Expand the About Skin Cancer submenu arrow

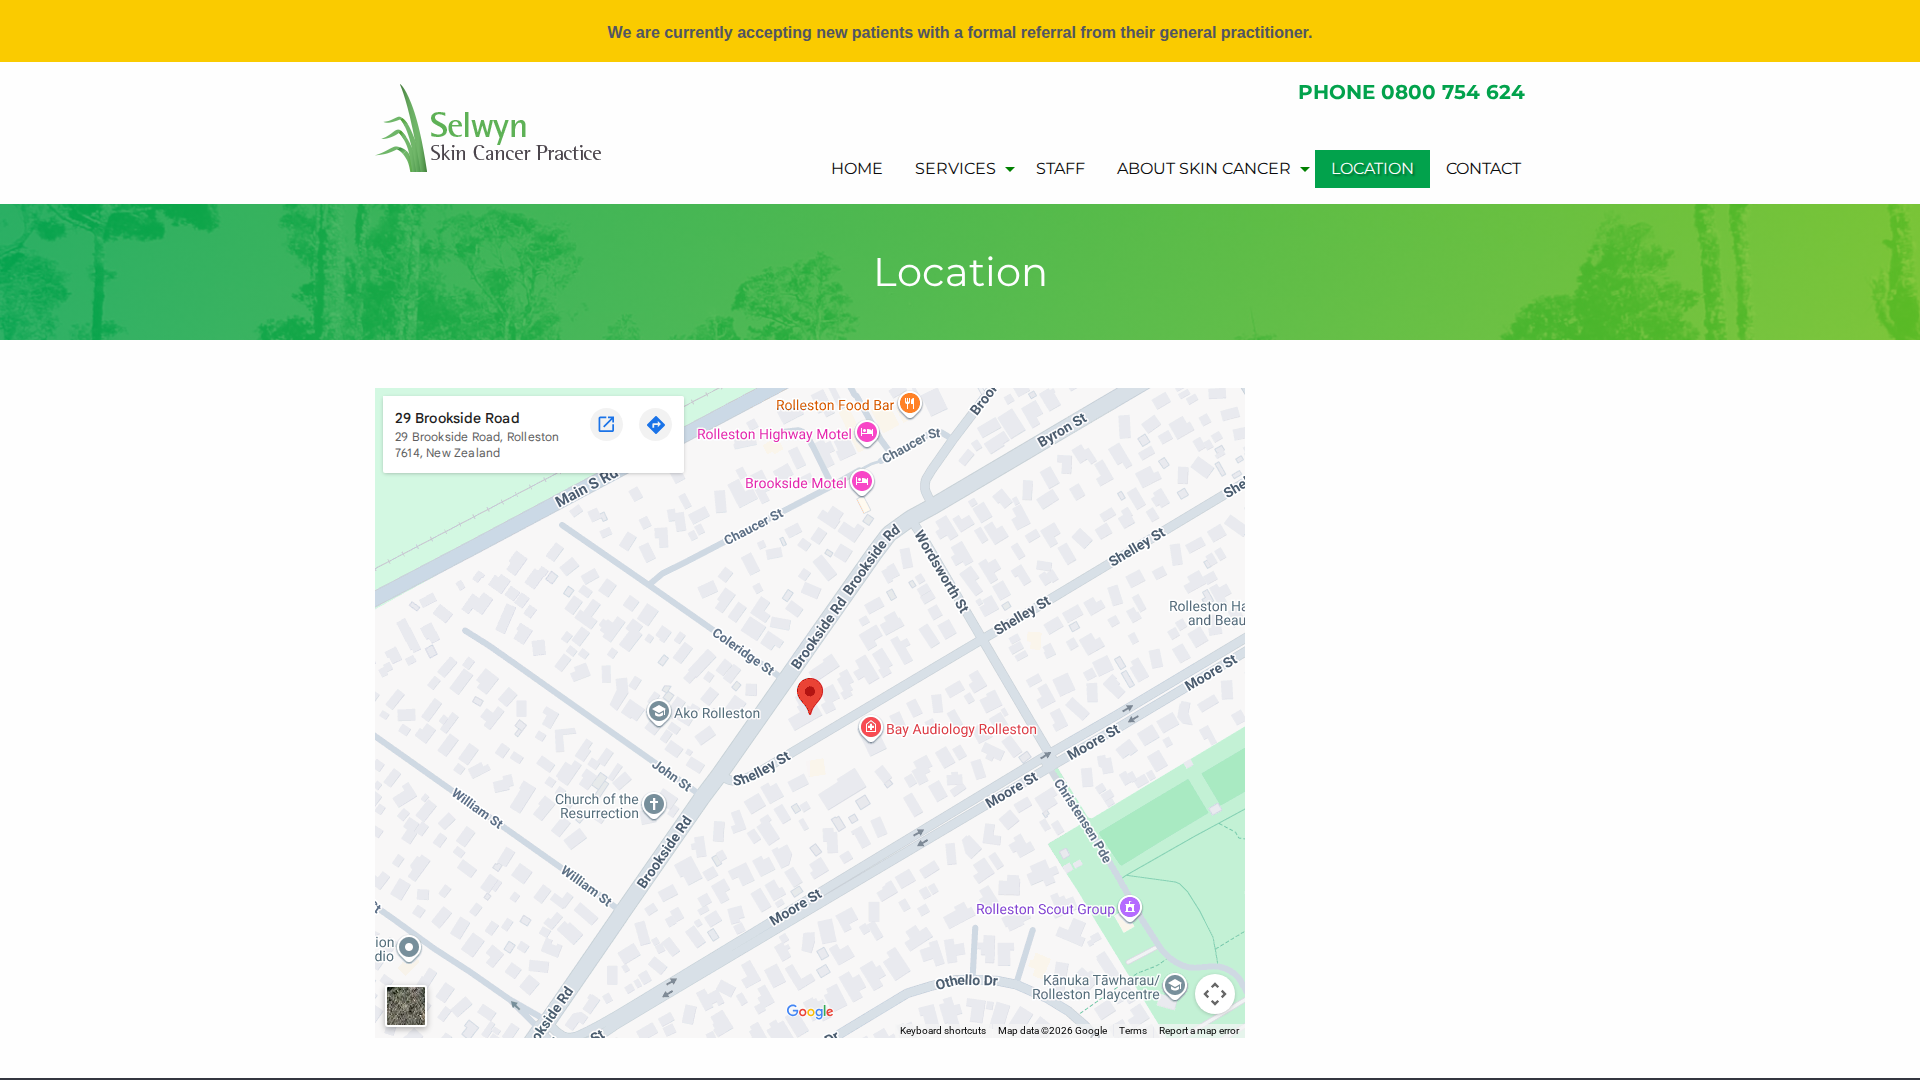pyautogui.click(x=1304, y=170)
